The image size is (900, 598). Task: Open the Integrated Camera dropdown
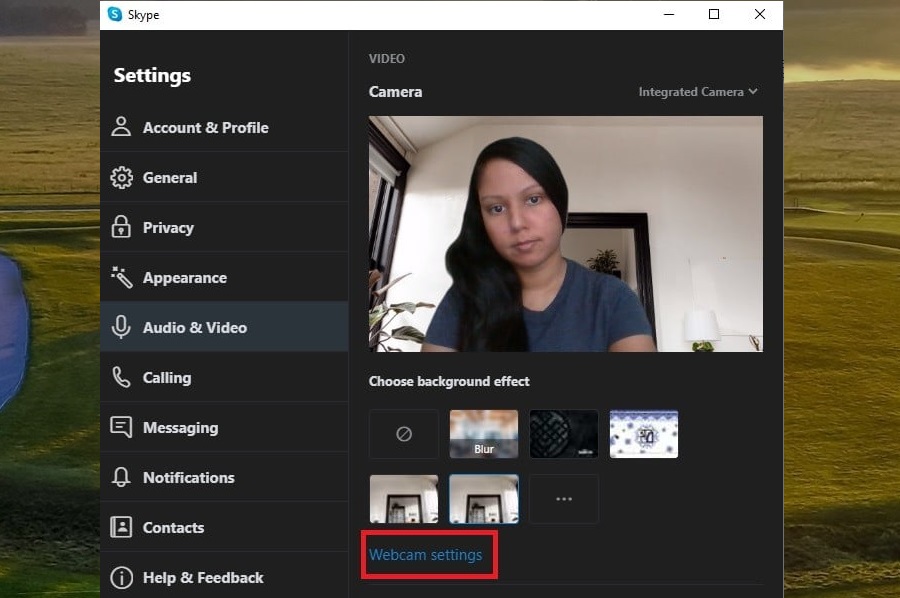pyautogui.click(x=697, y=91)
